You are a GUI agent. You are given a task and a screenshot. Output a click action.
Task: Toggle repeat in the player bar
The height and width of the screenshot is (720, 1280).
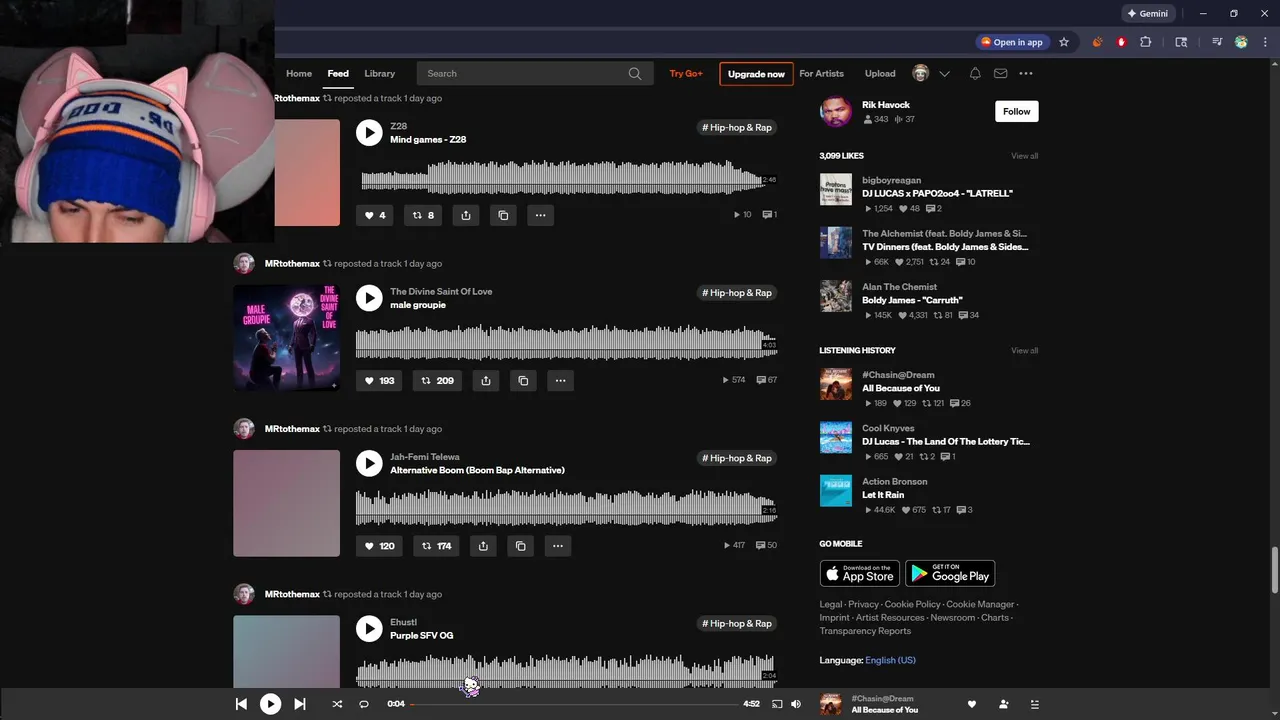(x=364, y=704)
